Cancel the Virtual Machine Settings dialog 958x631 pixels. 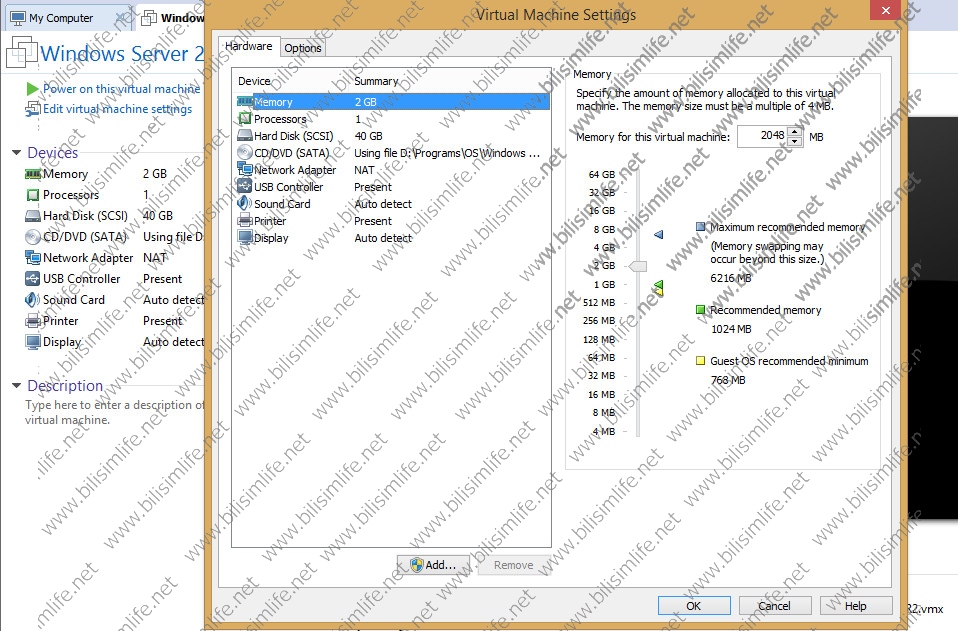click(x=775, y=606)
